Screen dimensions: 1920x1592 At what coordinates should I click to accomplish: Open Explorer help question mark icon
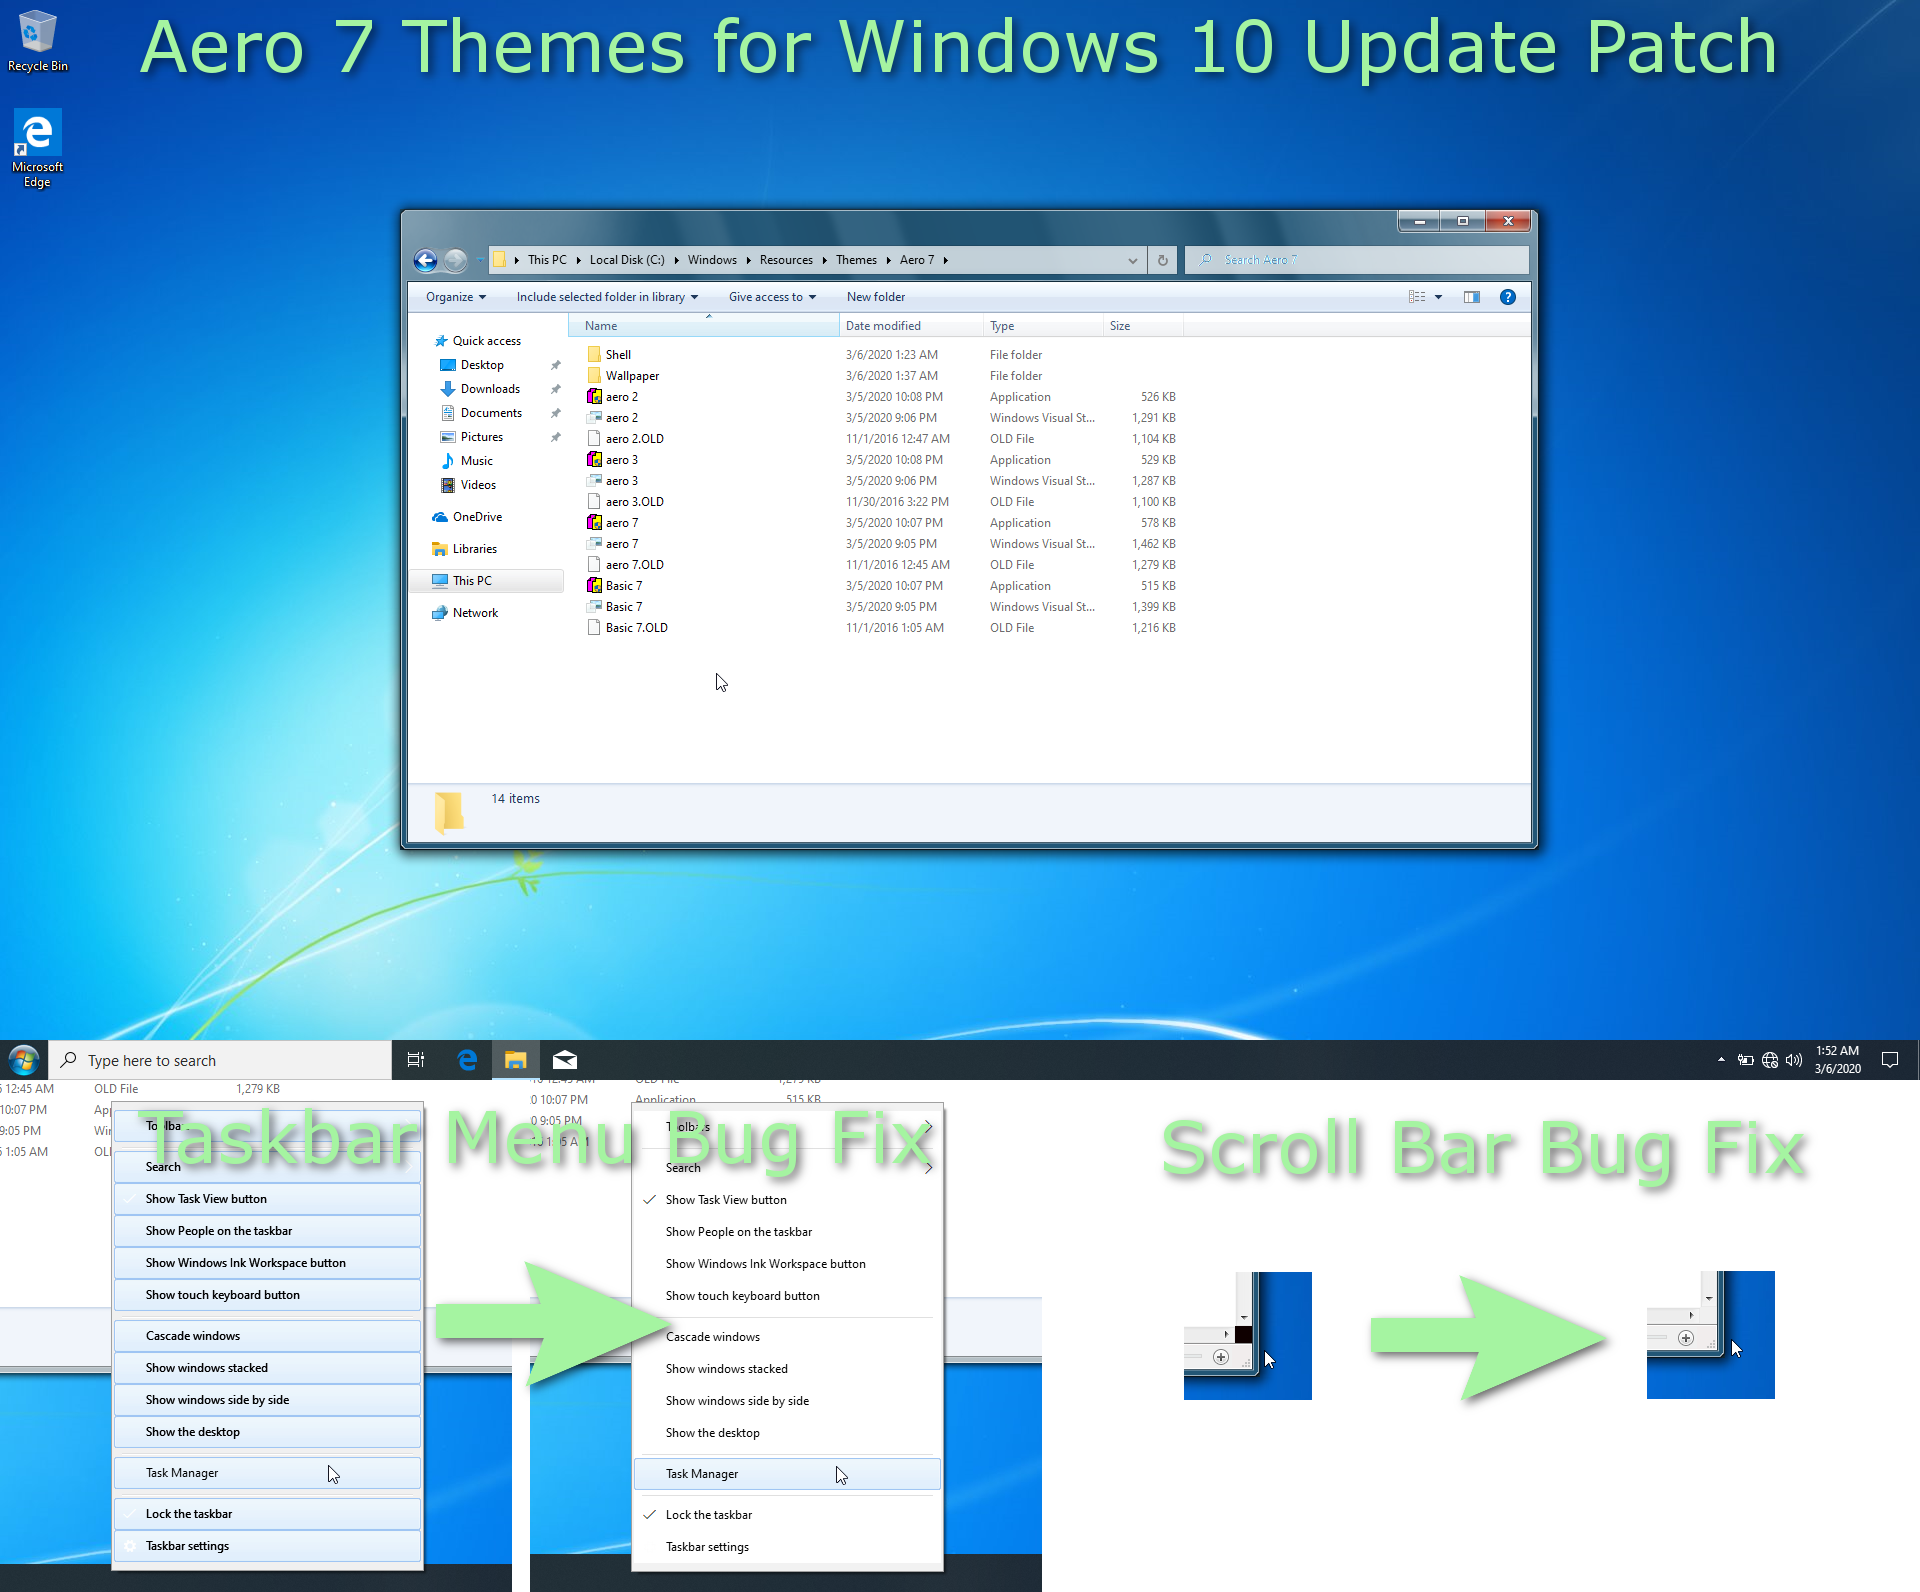[1507, 297]
